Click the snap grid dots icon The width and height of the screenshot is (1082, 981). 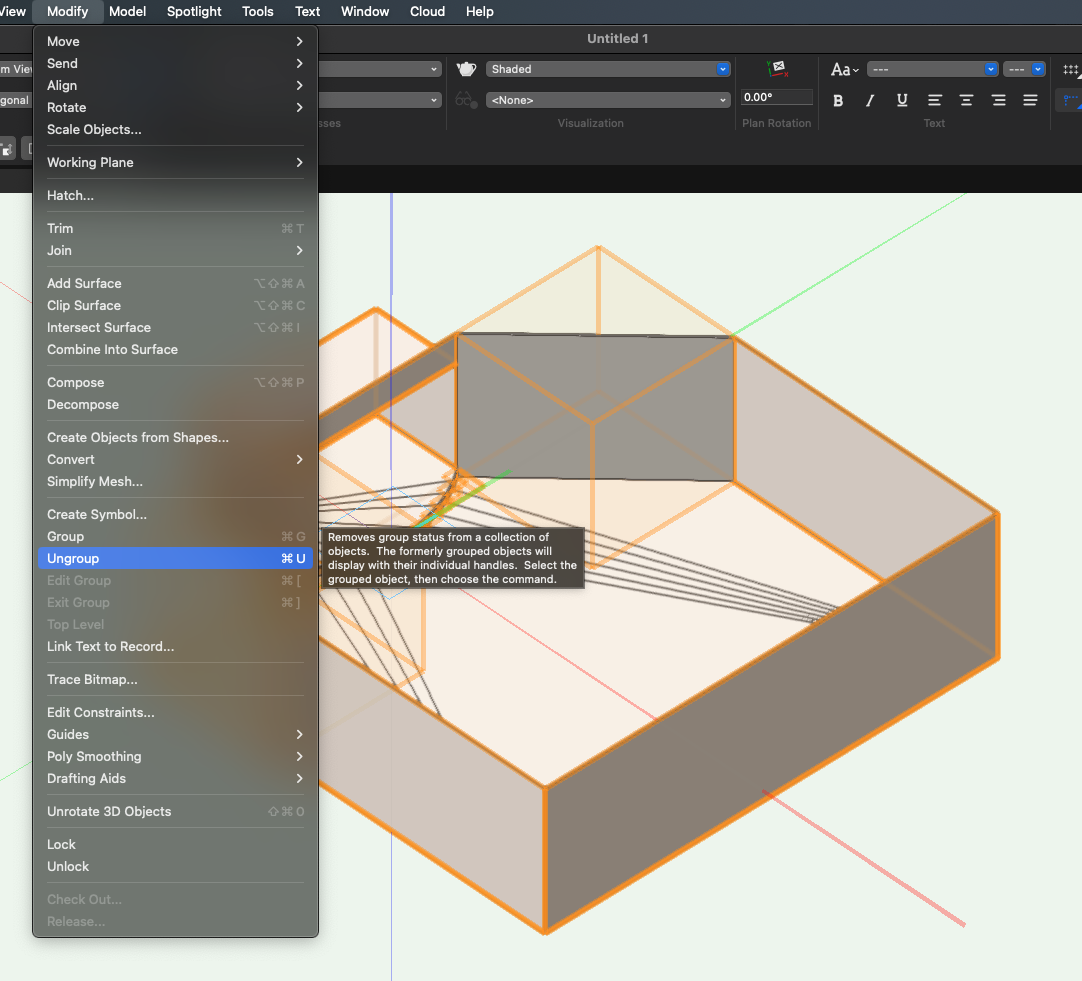(x=1071, y=69)
